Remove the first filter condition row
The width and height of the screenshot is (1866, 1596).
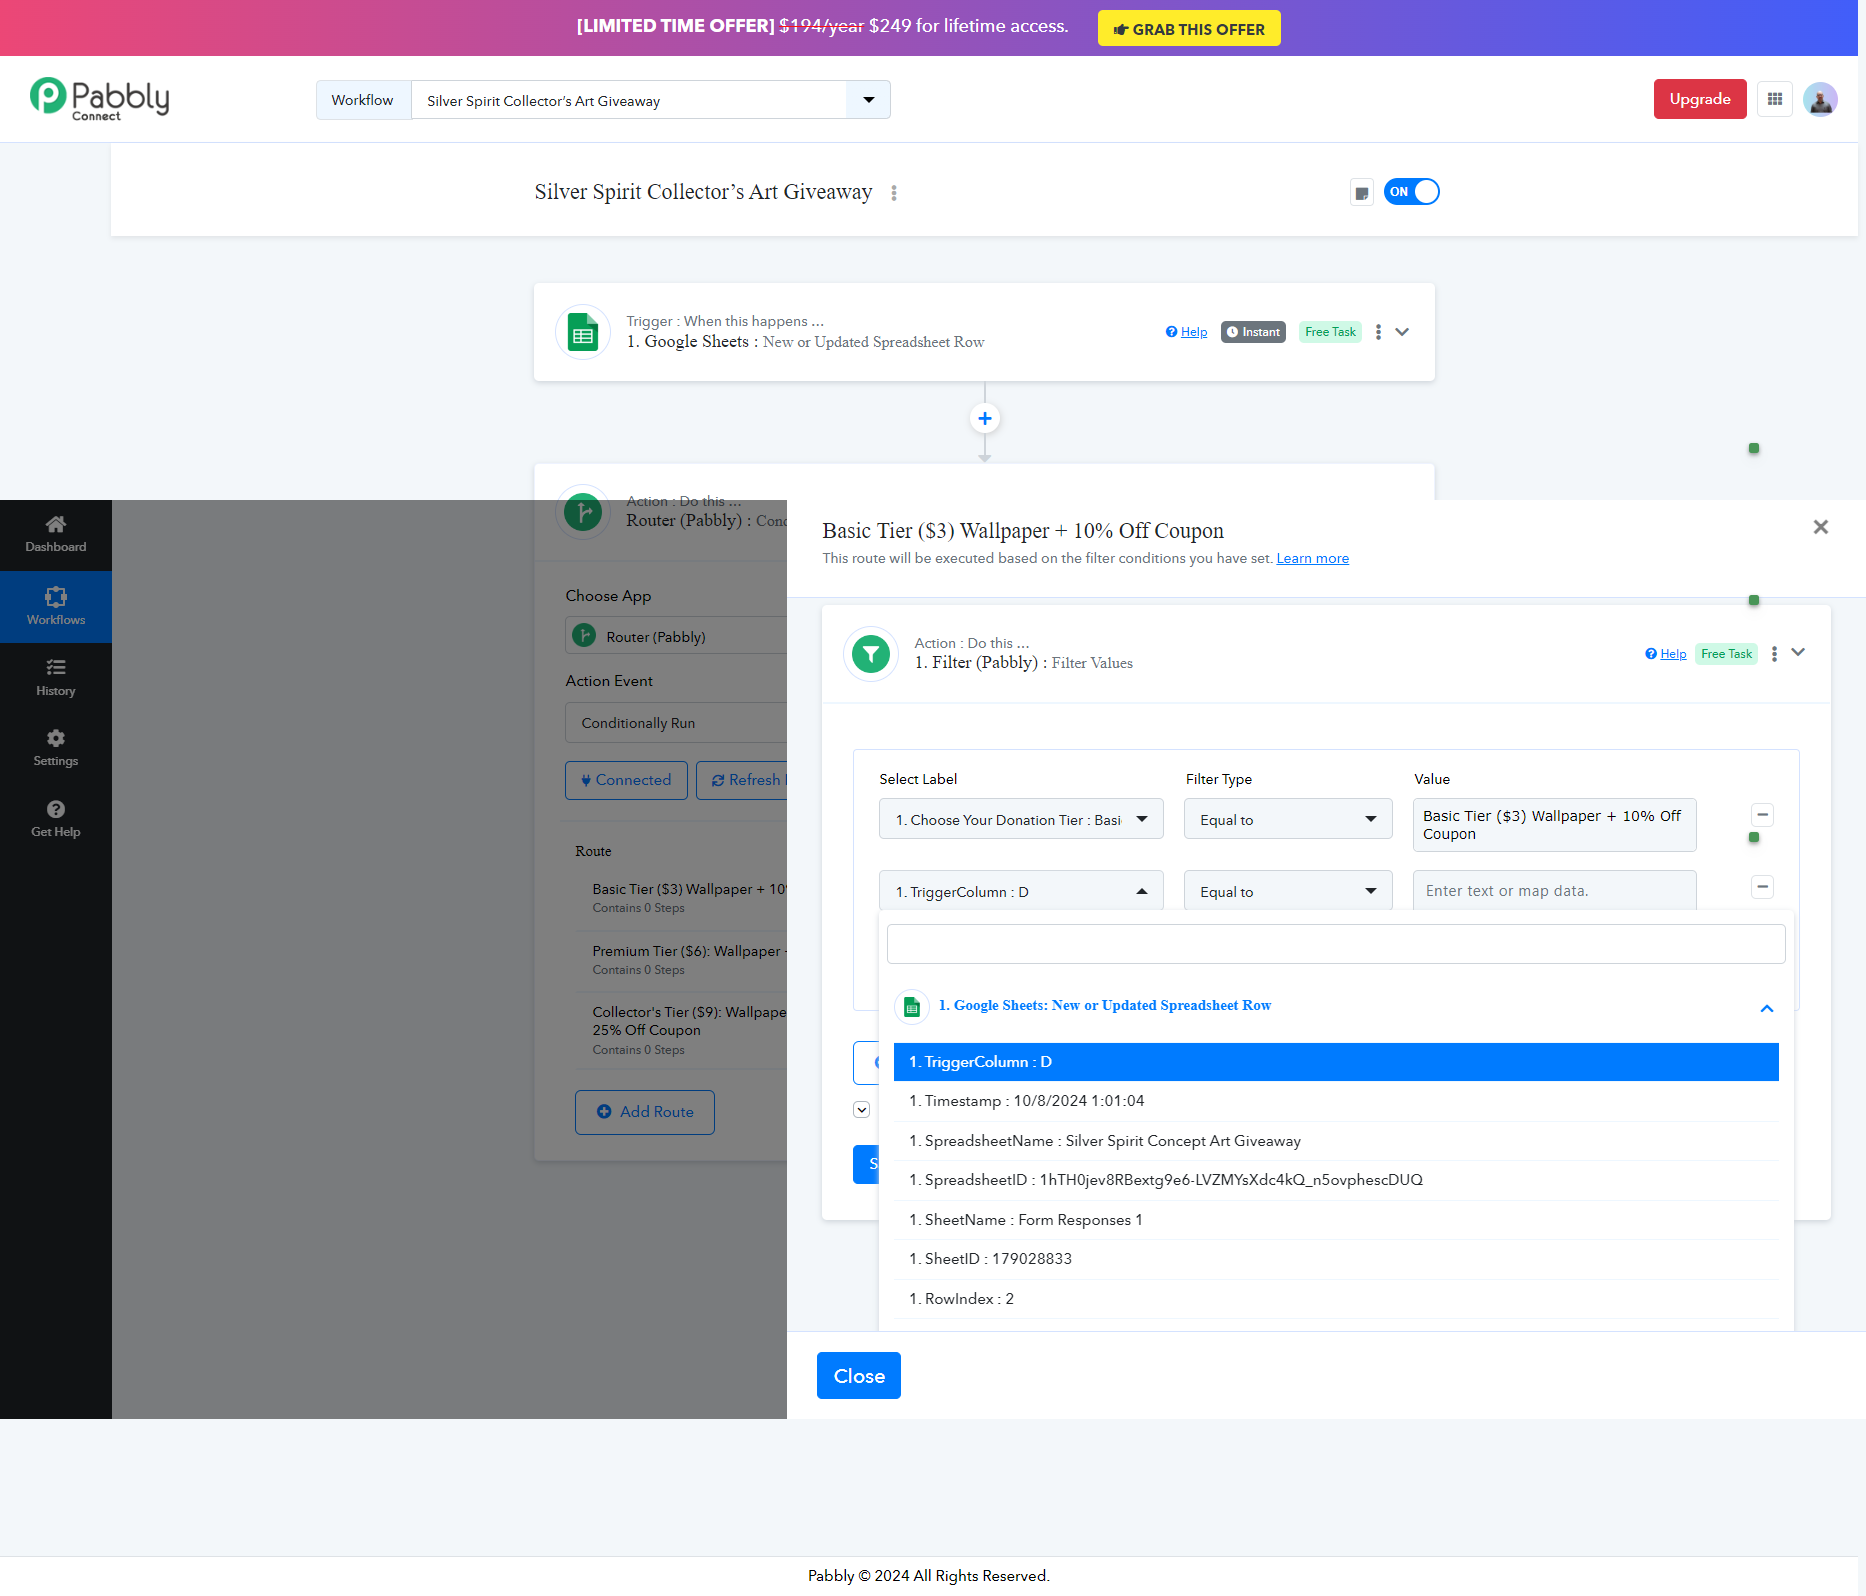1763,815
